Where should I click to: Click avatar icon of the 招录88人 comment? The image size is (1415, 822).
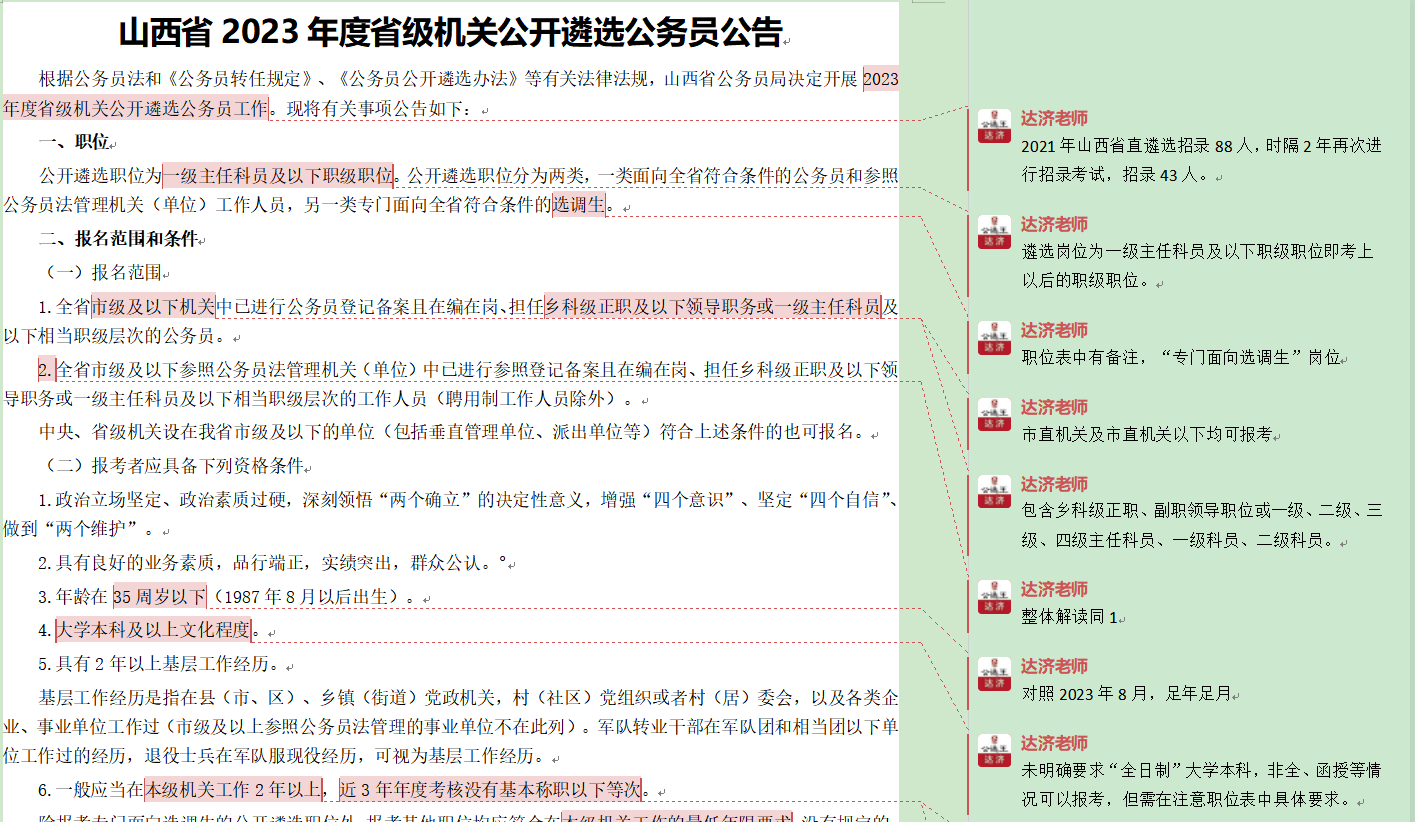993,126
